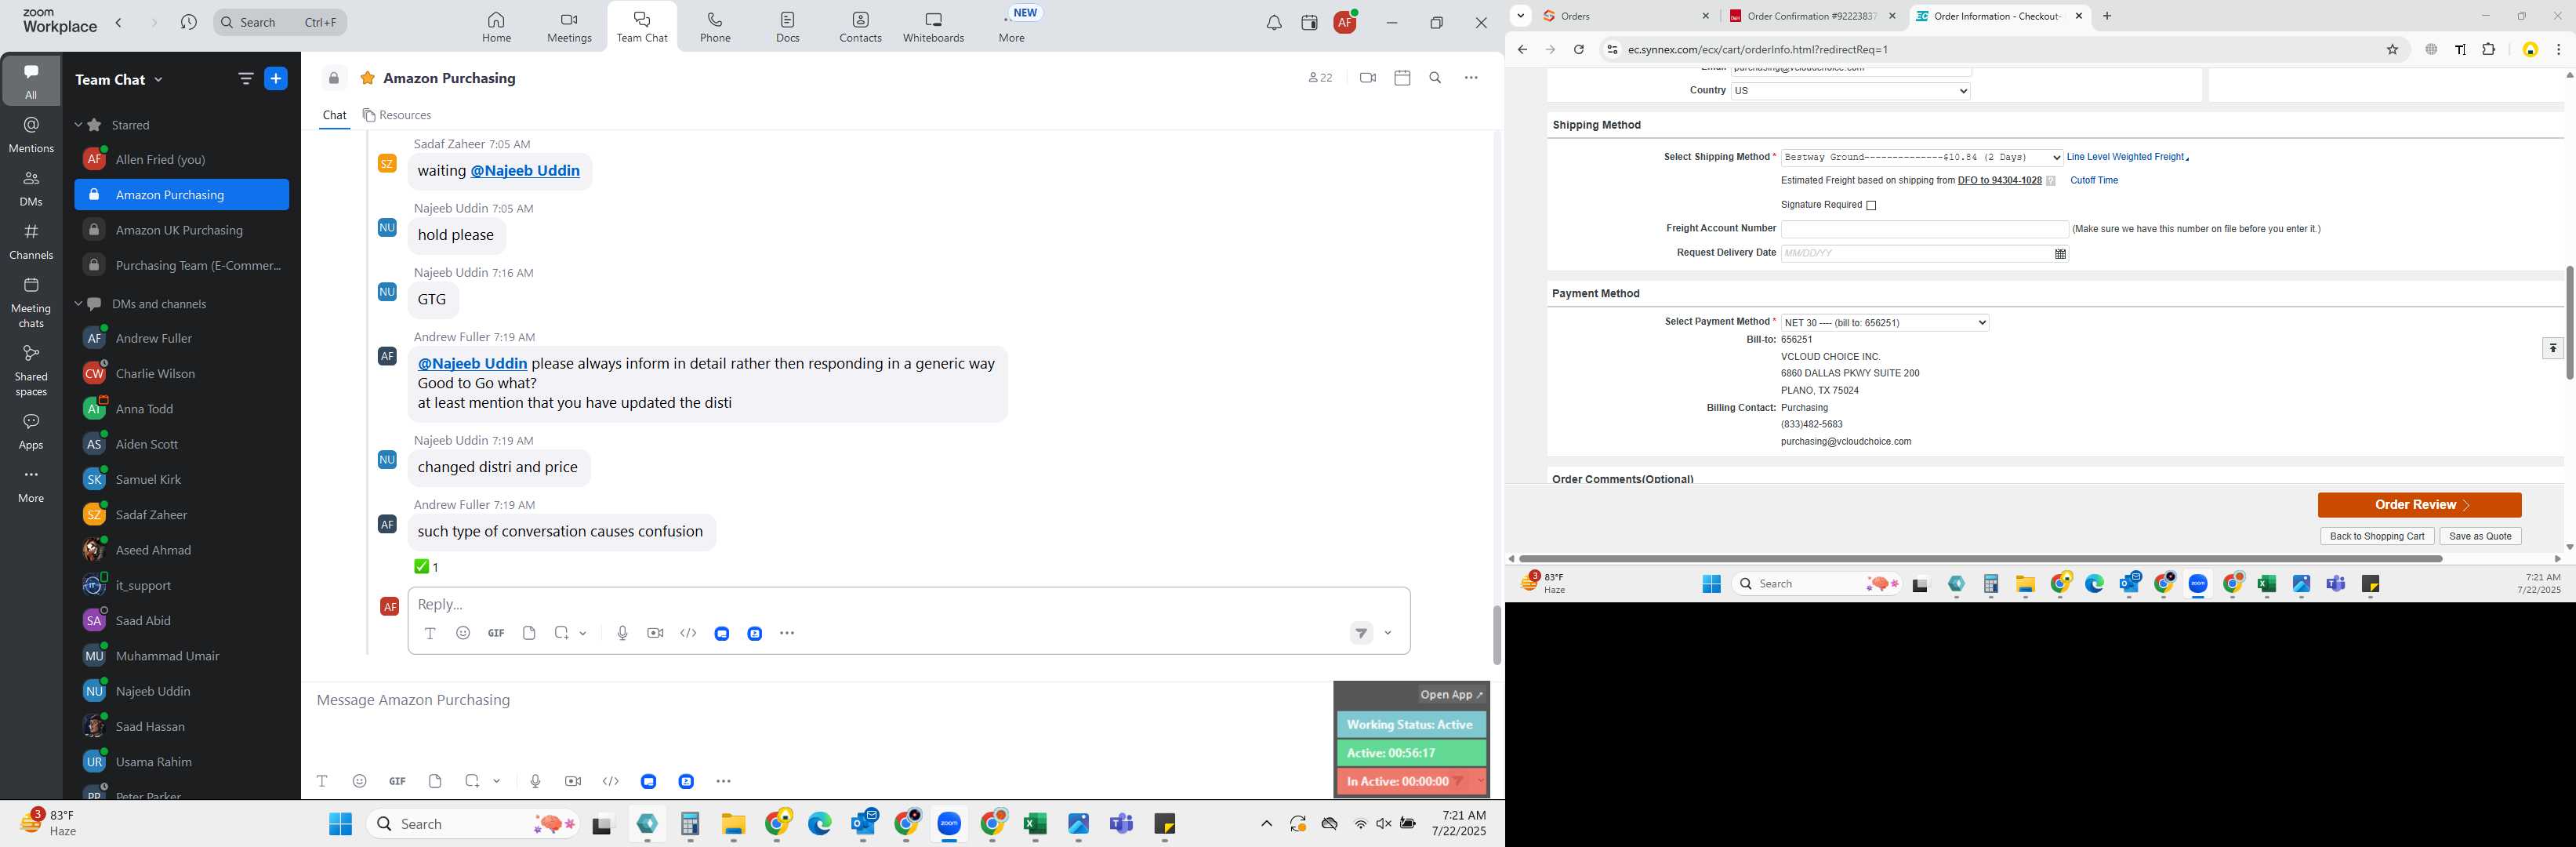2576x847 pixels.
Task: Open the history clock icon near search
Action: (x=188, y=22)
